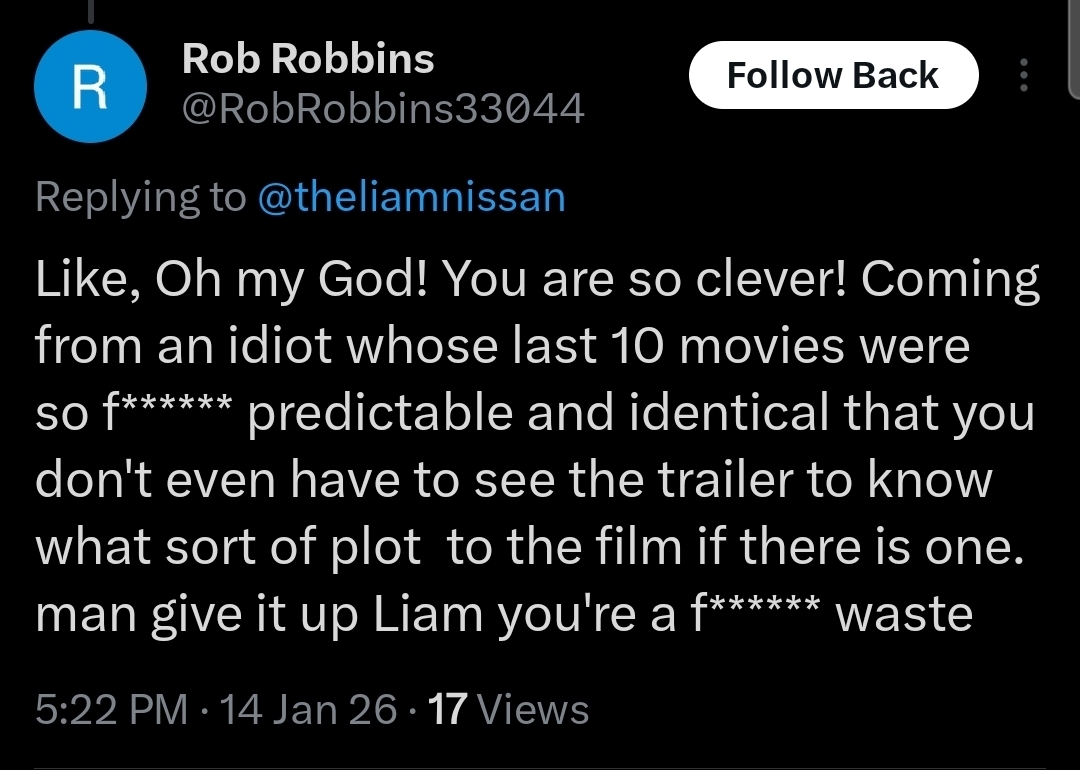
Task: Click the Rob Robbins display name
Action: (308, 59)
